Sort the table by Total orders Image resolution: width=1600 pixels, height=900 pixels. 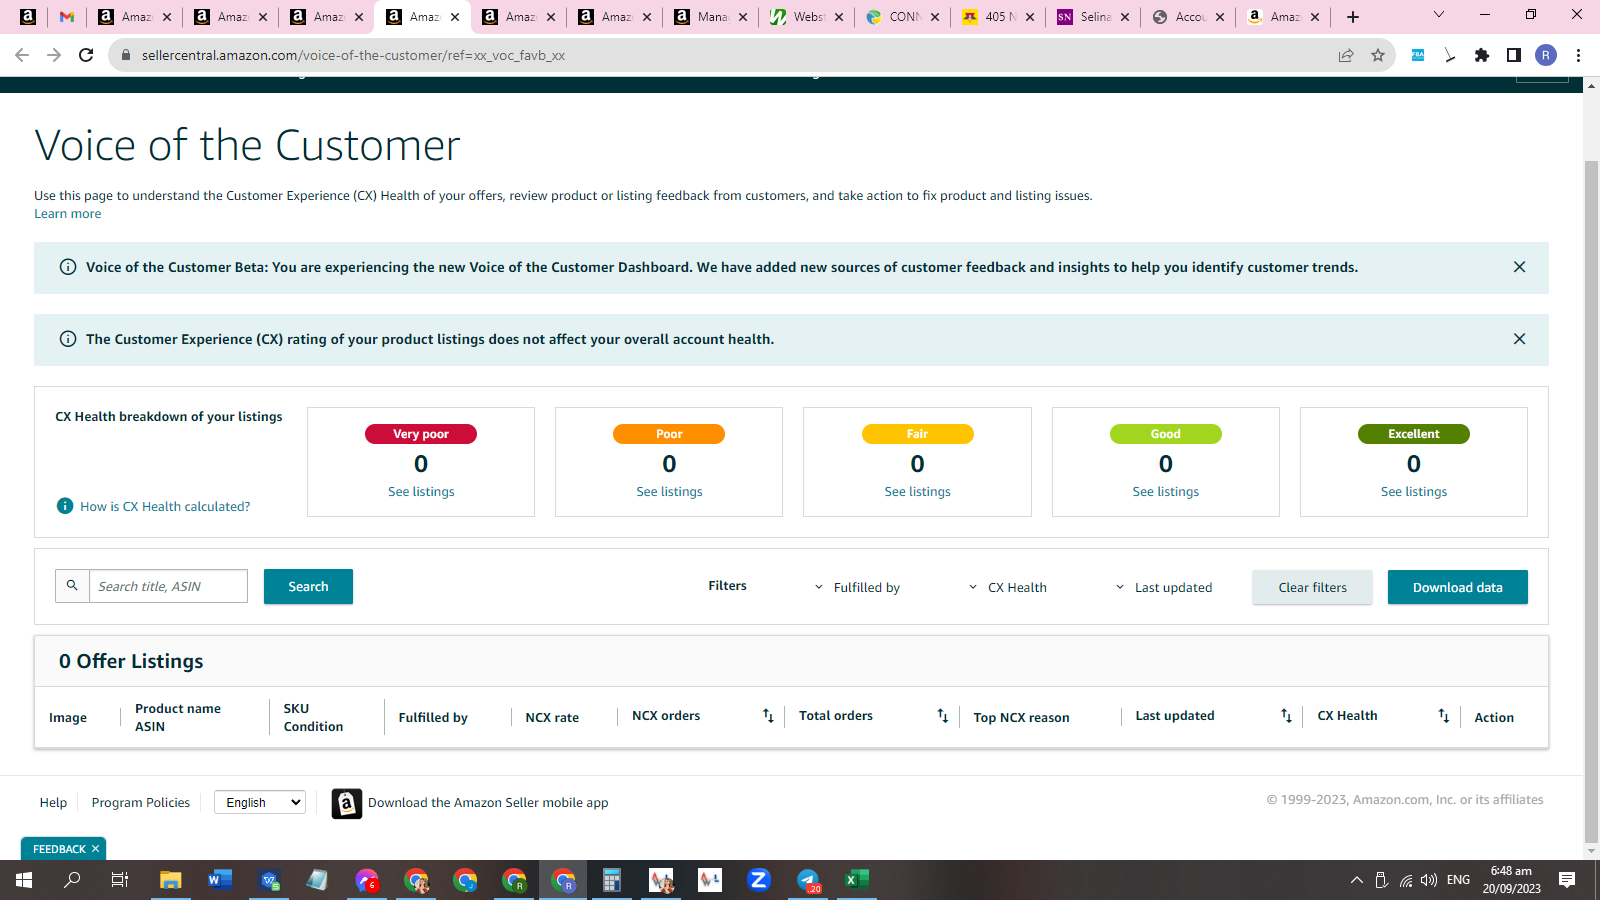click(x=942, y=716)
